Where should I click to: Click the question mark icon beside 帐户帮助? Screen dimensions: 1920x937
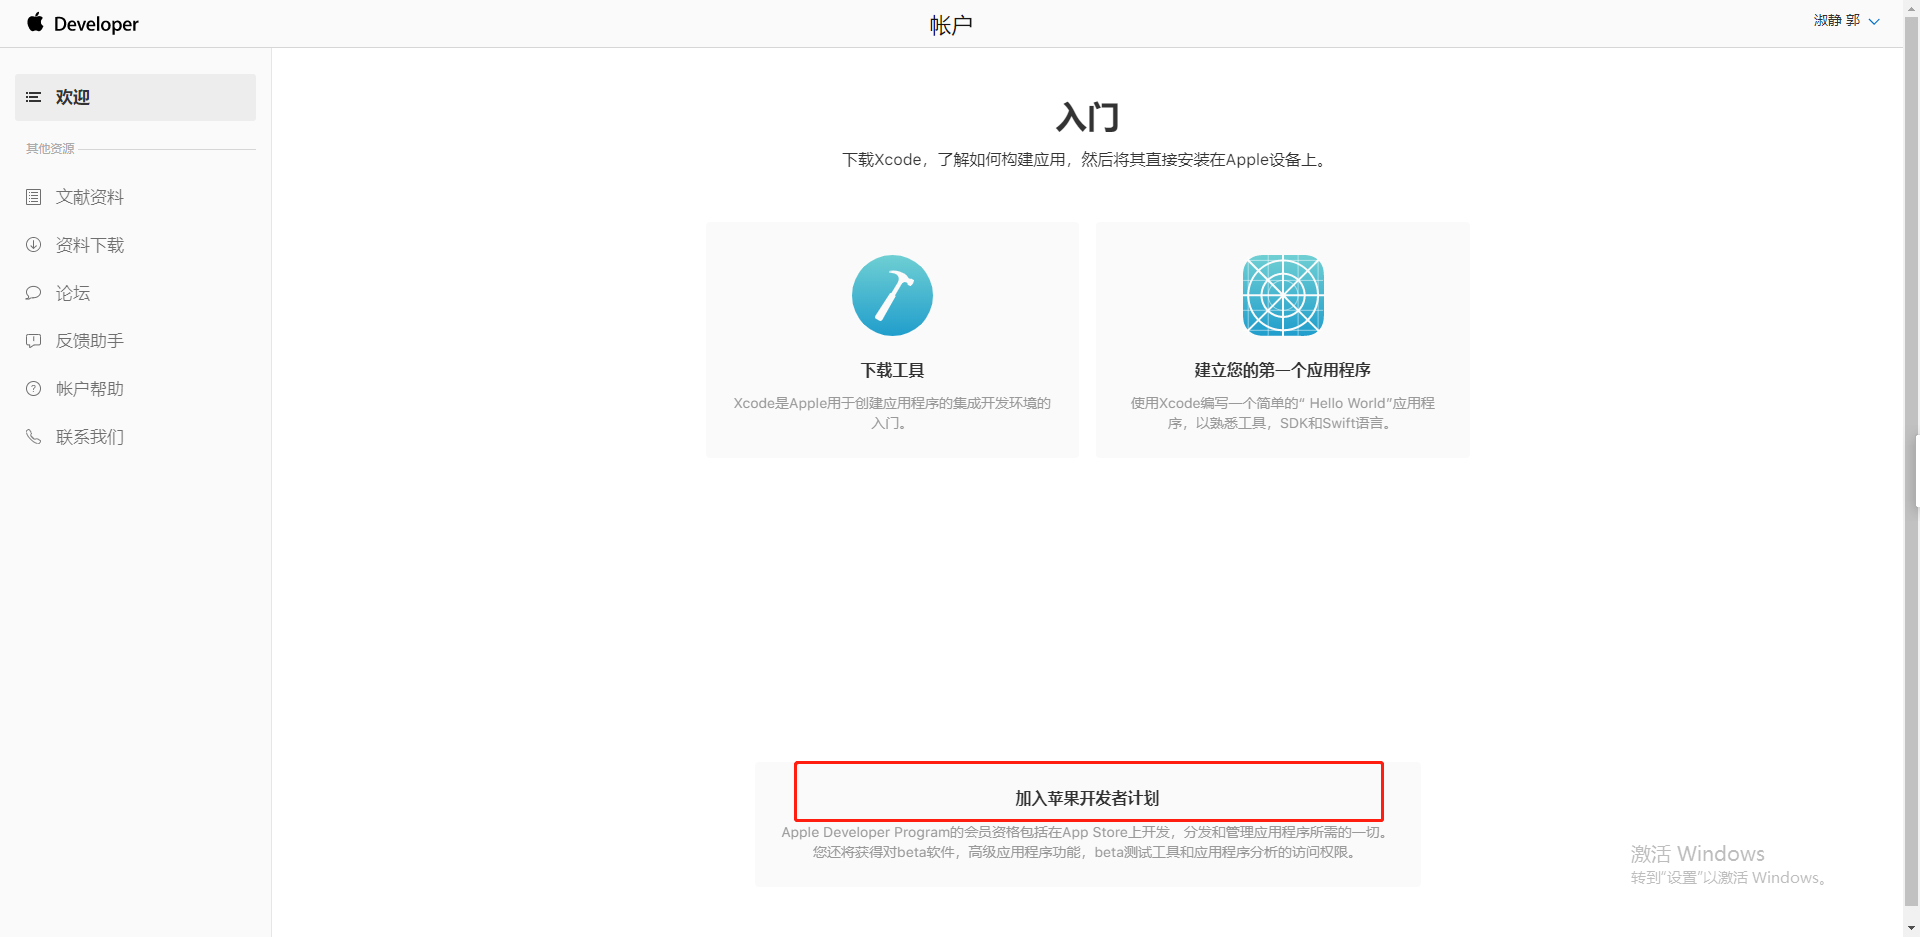pos(33,389)
